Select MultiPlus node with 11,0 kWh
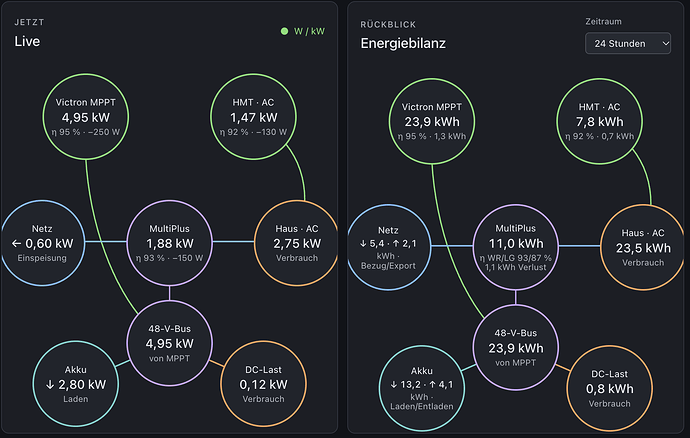This screenshot has height=438, width=690. click(x=516, y=247)
